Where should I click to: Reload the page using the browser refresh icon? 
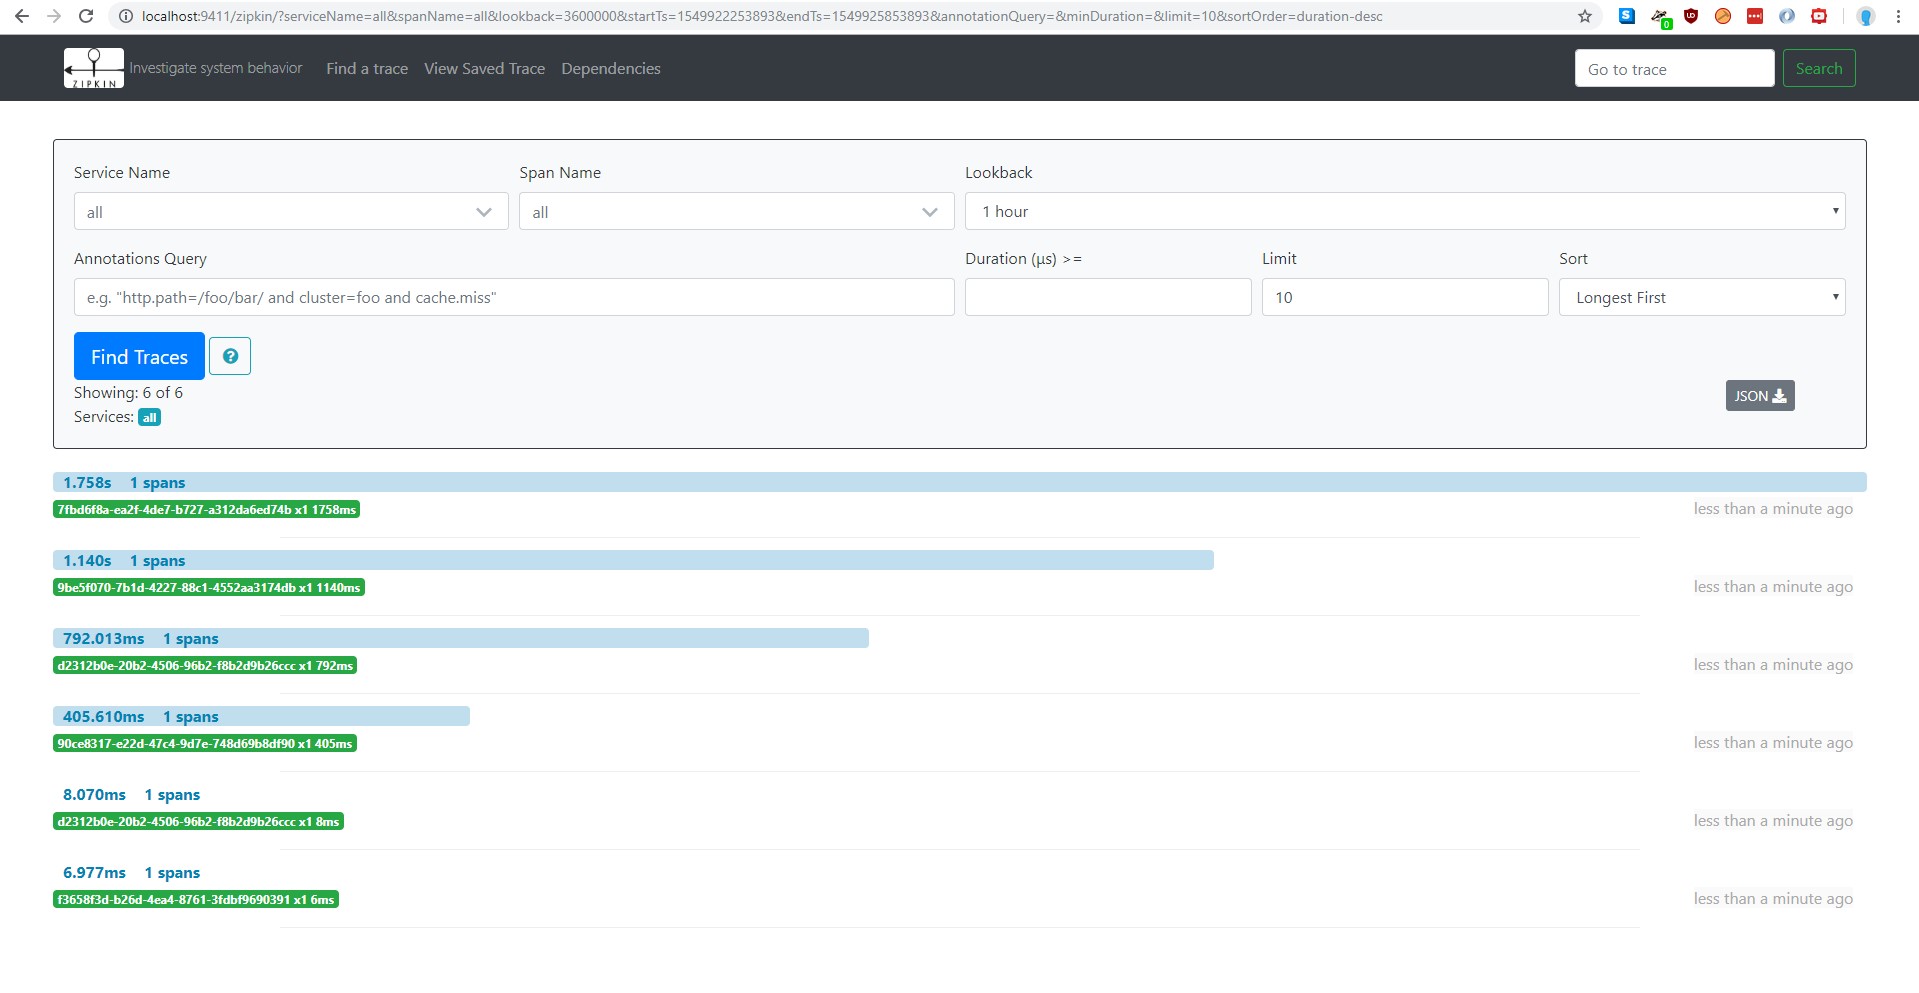coord(86,16)
